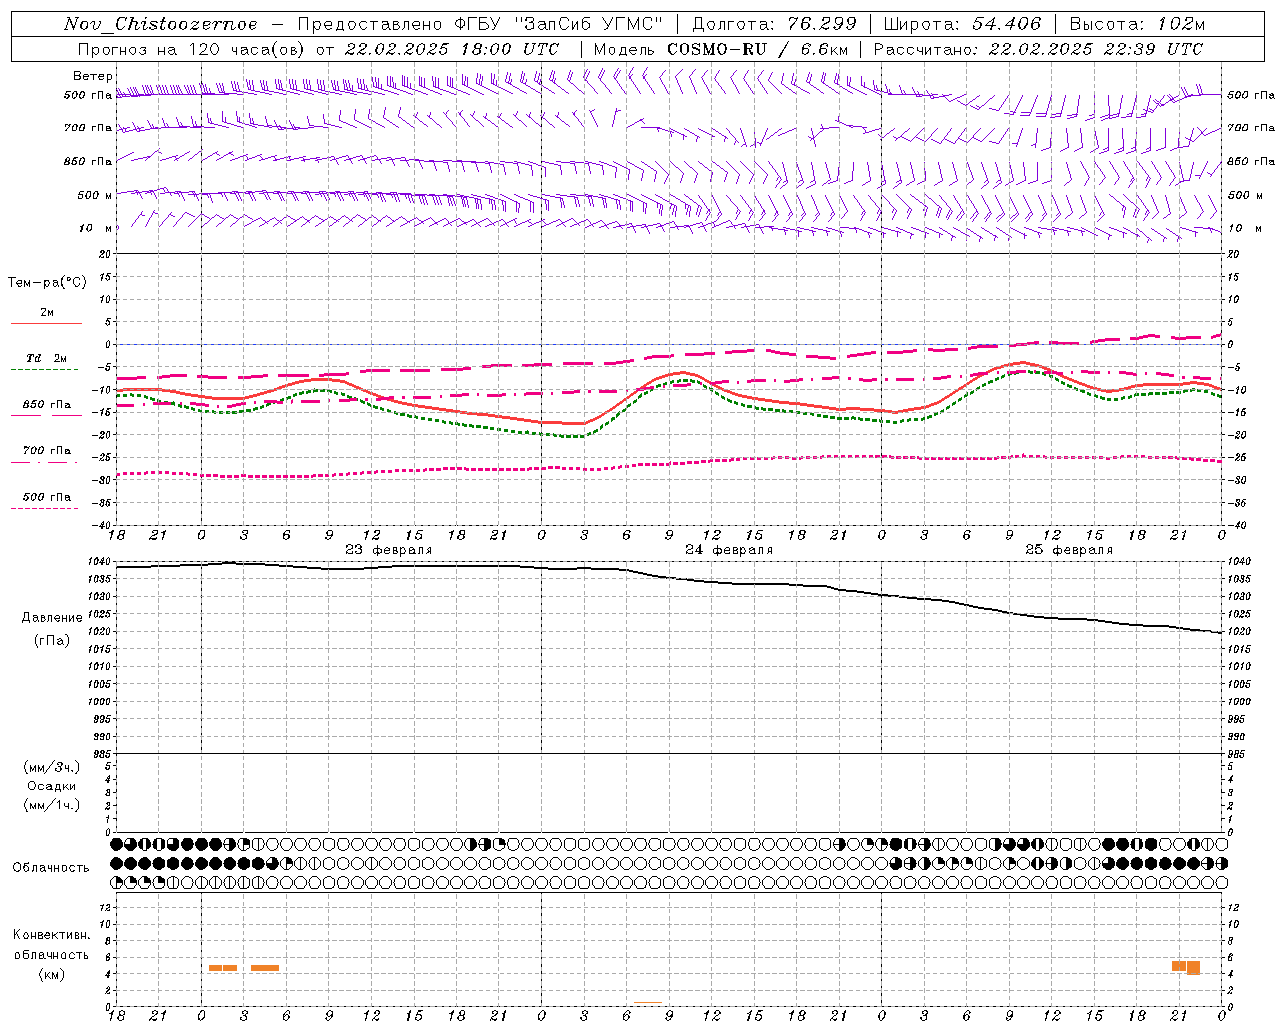Click the Высота: 102м value
The image size is (1280, 1024).
point(1137,24)
